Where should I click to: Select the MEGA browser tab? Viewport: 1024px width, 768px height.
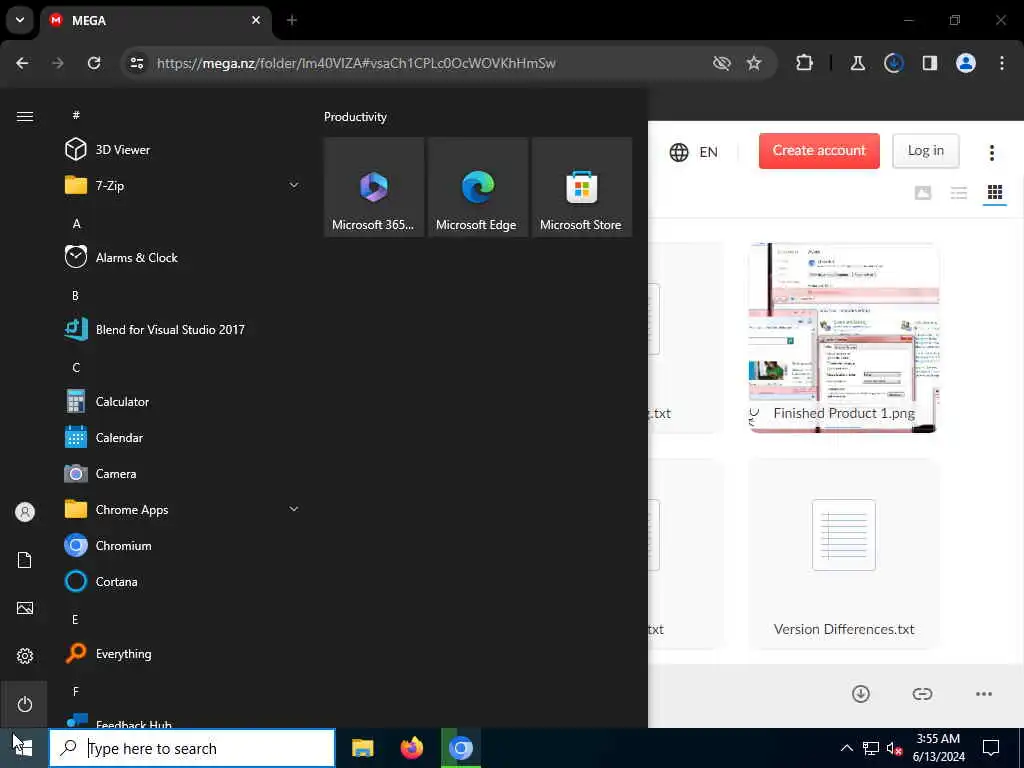(x=156, y=21)
